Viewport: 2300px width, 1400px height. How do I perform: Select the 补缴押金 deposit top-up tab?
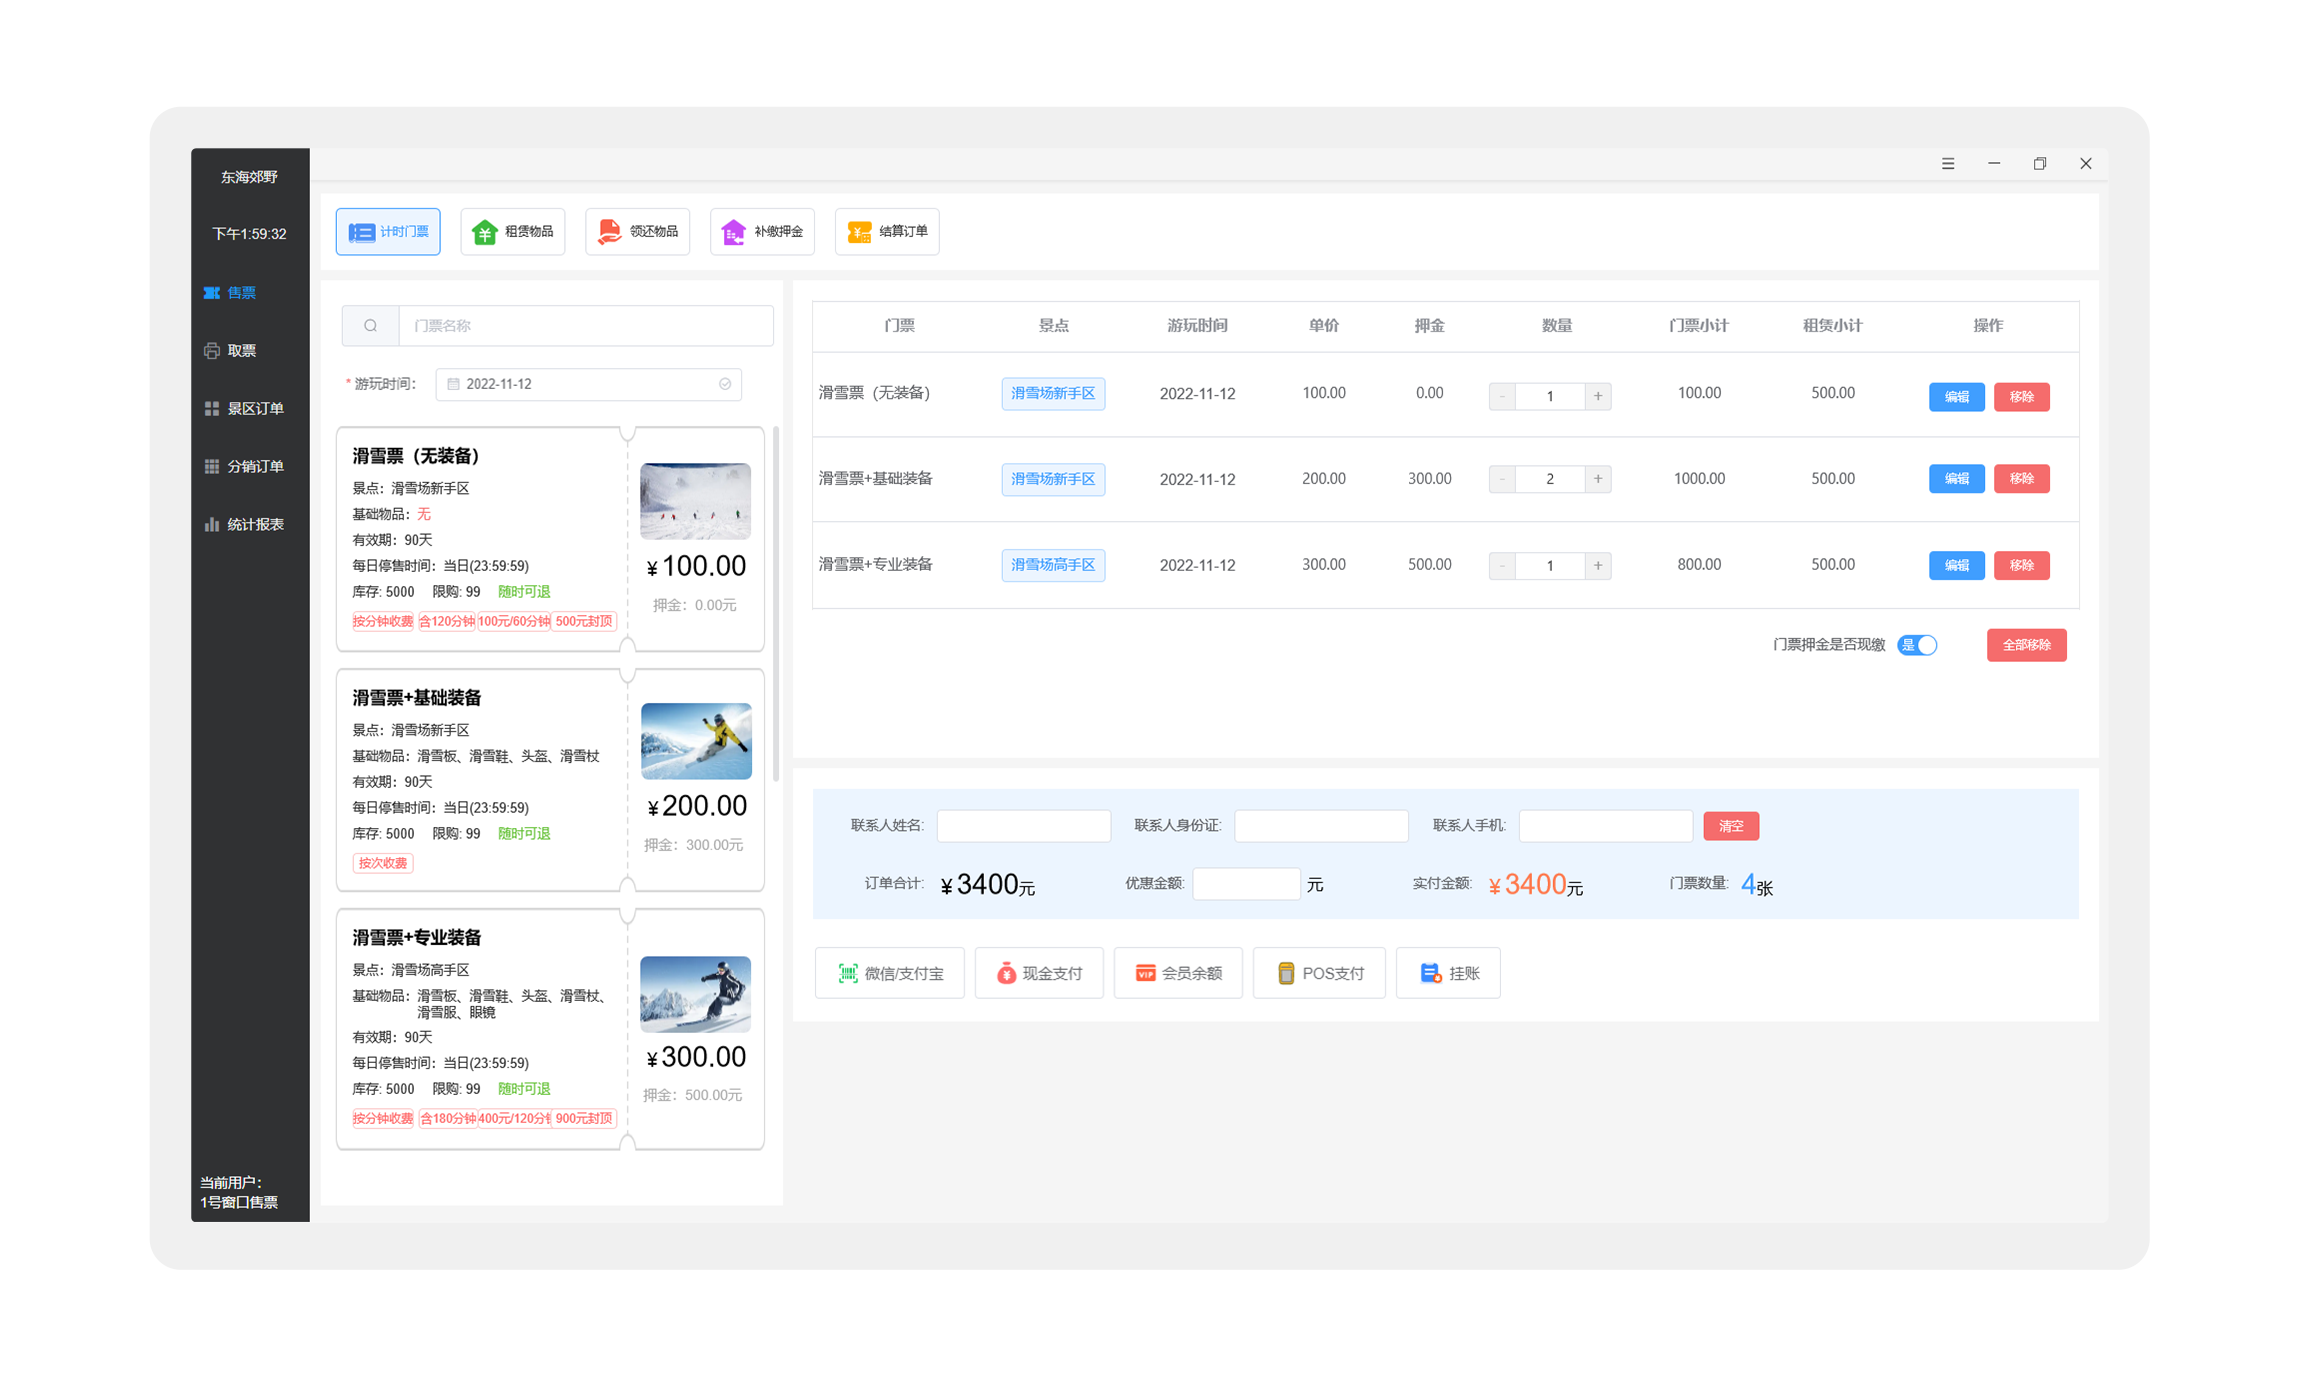pyautogui.click(x=763, y=232)
